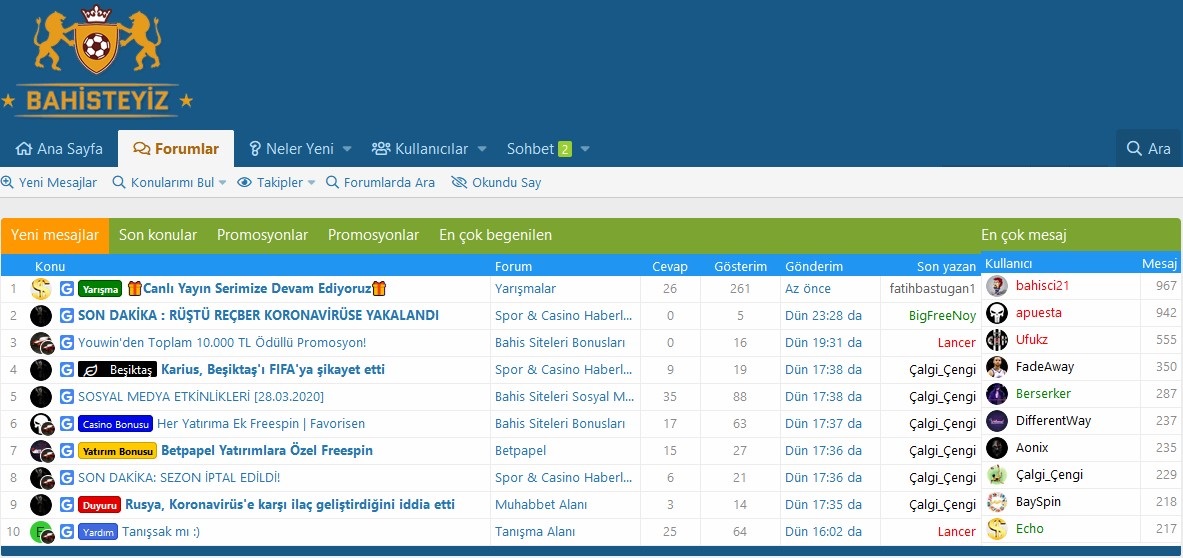This screenshot has width=1183, height=558.
Task: Open the Tanışma Alanı forum
Action: (537, 532)
